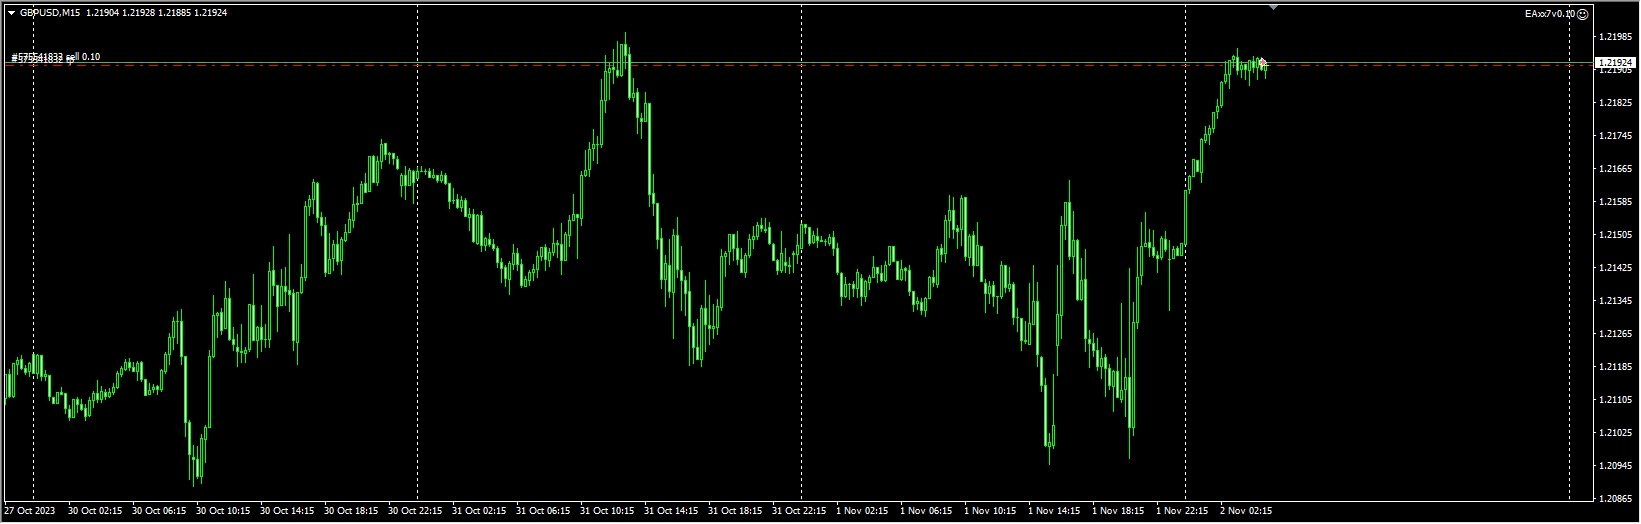Viewport: 1641px width, 524px height.
Task: Click the 1 Nov 10:15 time label
Action: click(990, 511)
